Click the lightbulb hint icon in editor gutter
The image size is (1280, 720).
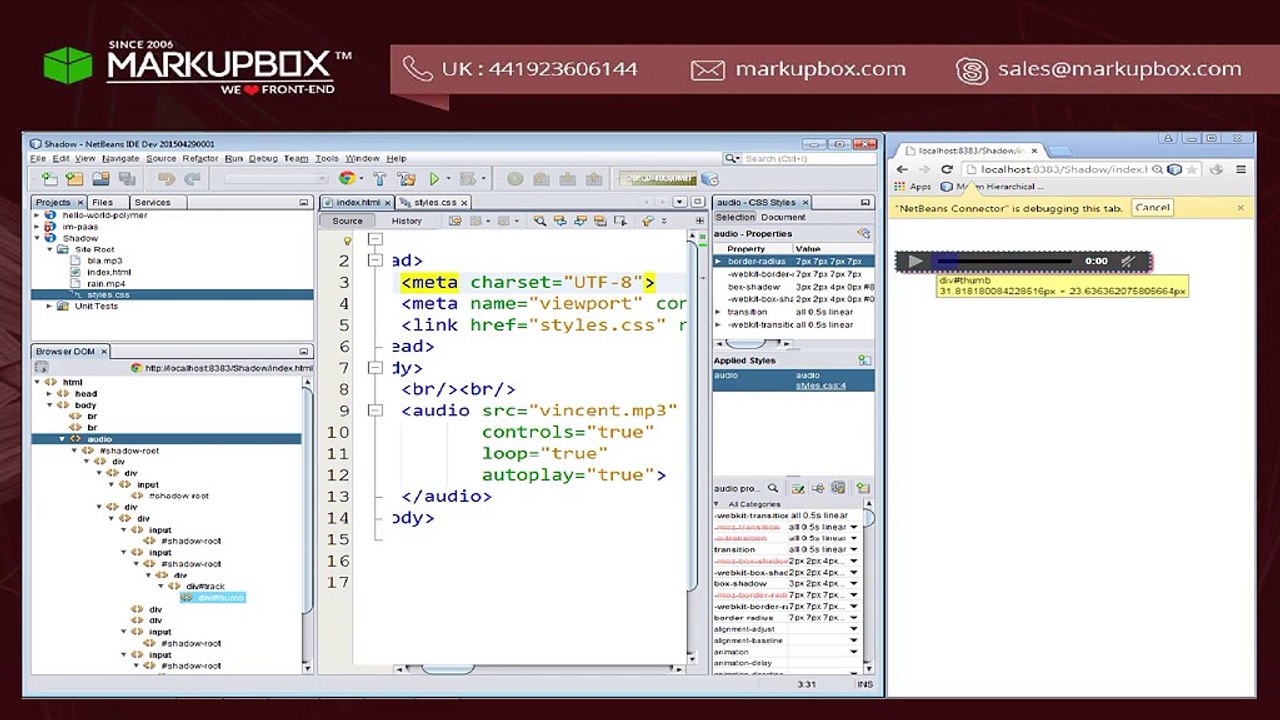[x=347, y=240]
